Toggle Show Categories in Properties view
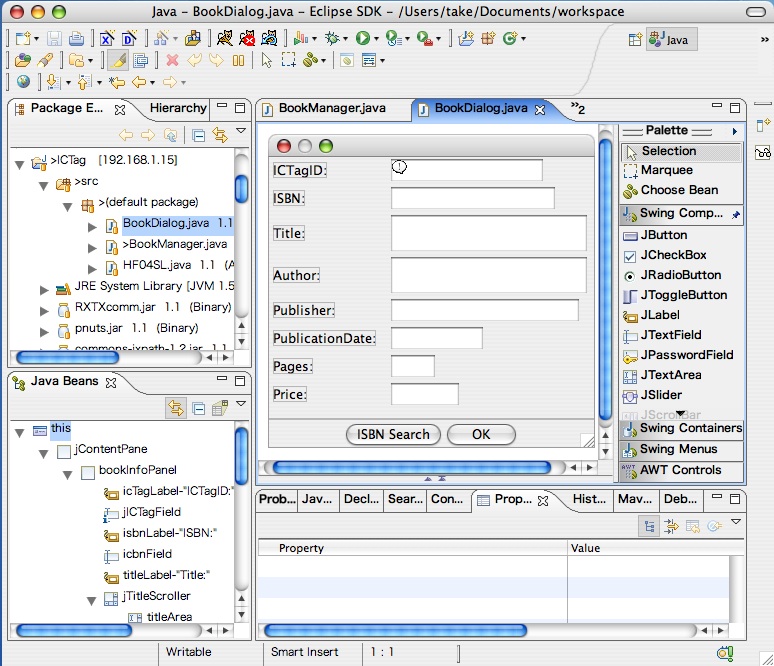 pos(649,525)
